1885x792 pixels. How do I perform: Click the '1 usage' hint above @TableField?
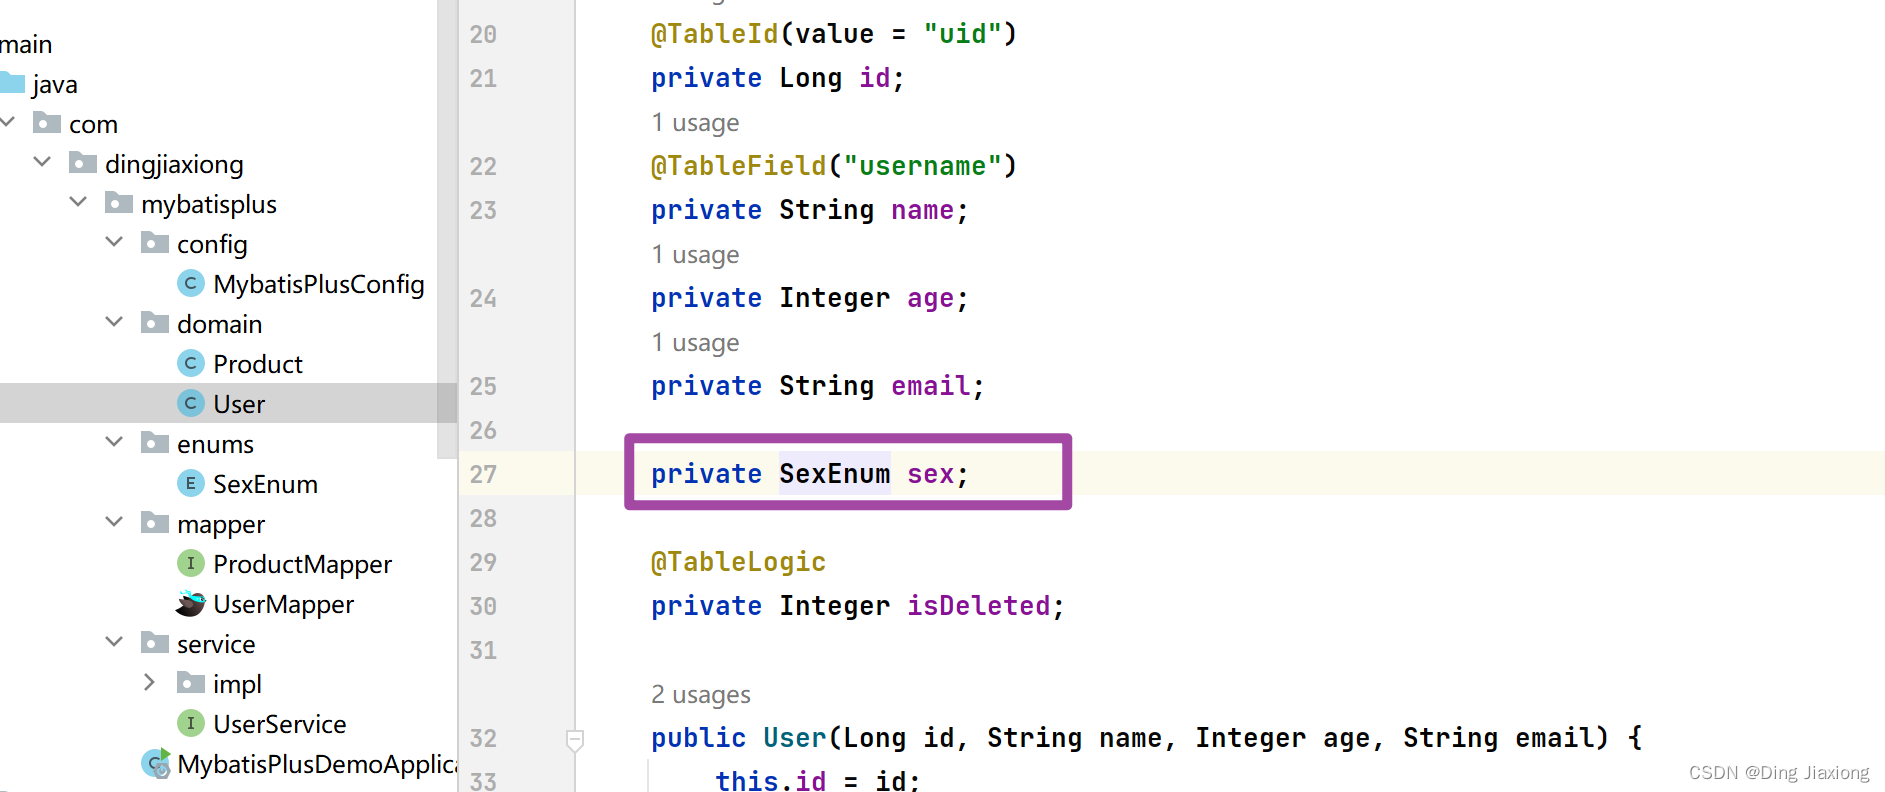(695, 122)
